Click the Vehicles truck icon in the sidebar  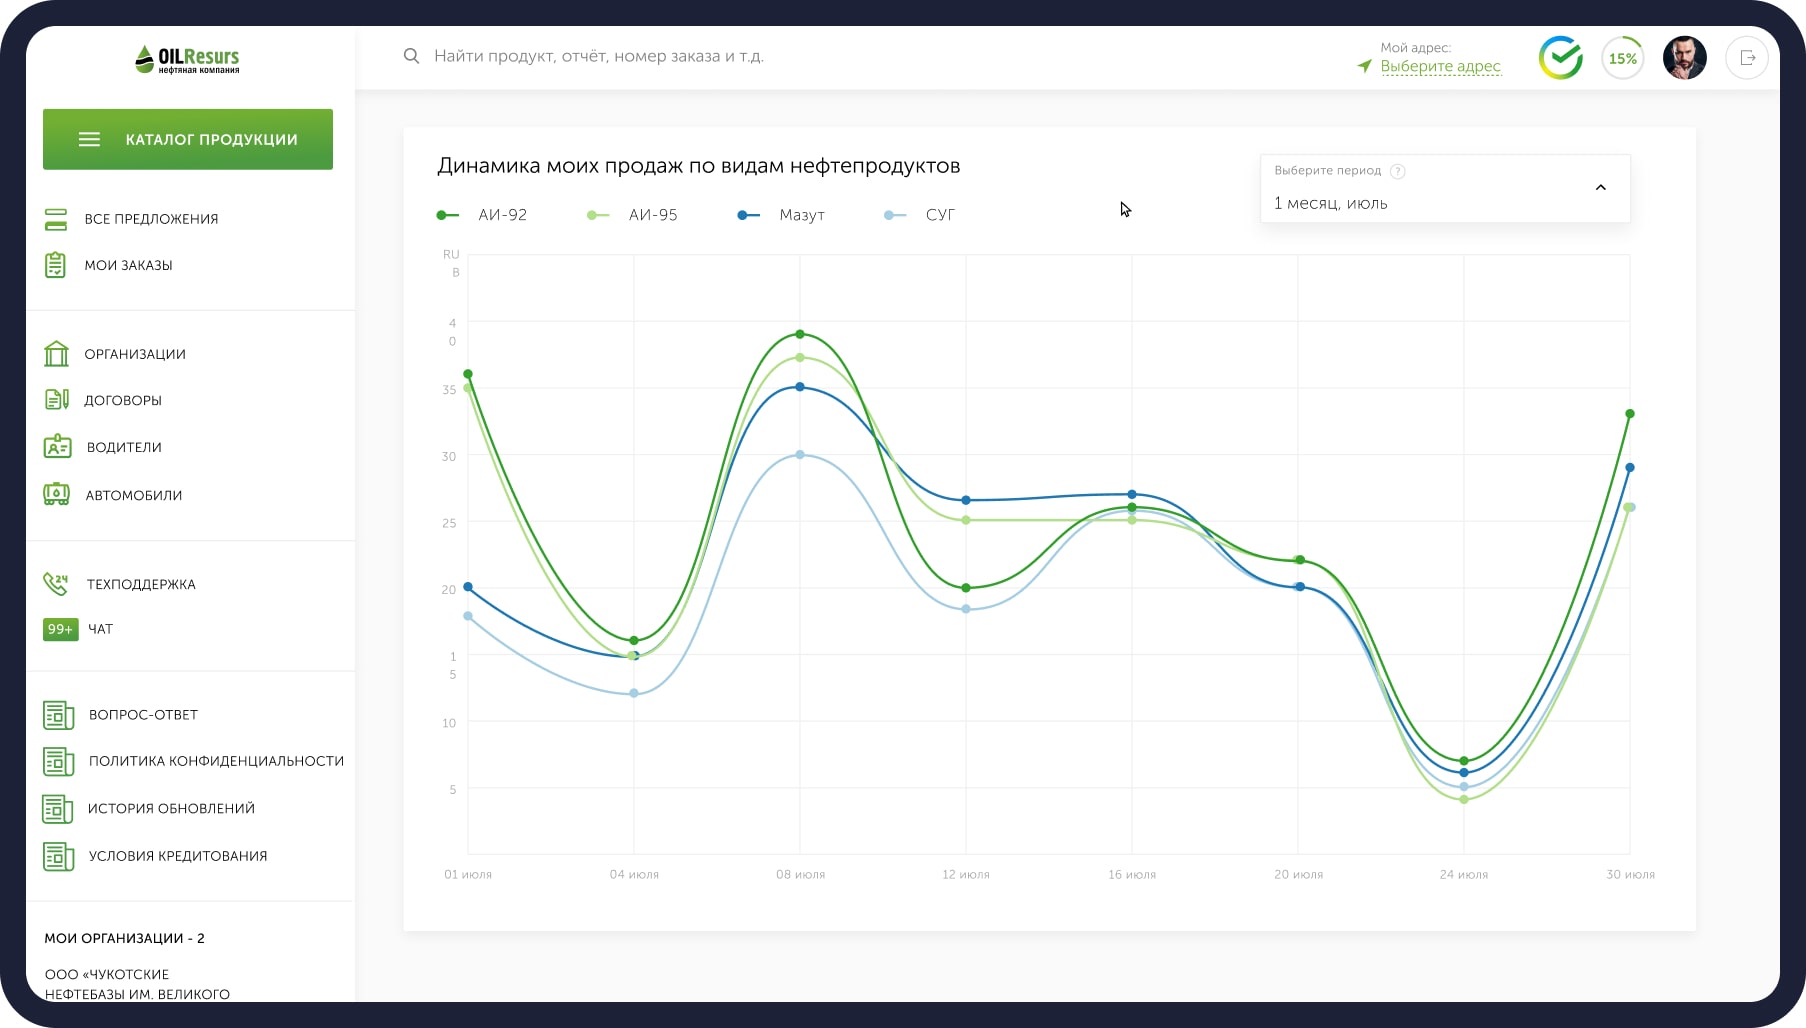point(56,494)
